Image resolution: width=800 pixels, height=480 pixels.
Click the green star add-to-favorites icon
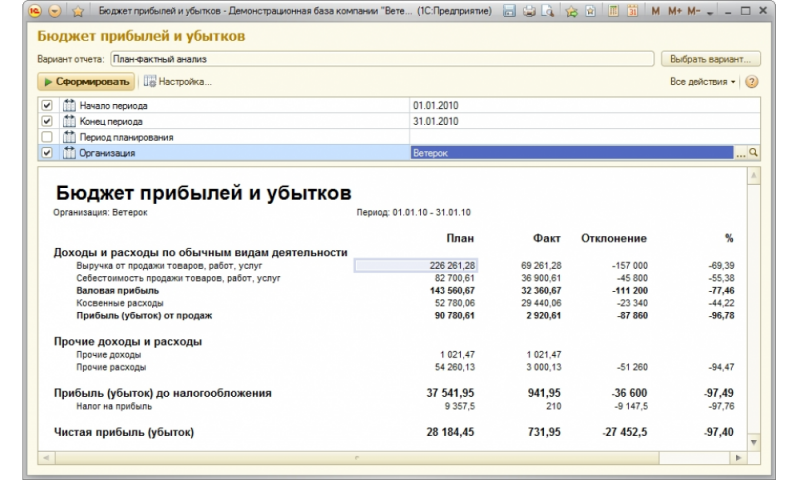tap(571, 11)
